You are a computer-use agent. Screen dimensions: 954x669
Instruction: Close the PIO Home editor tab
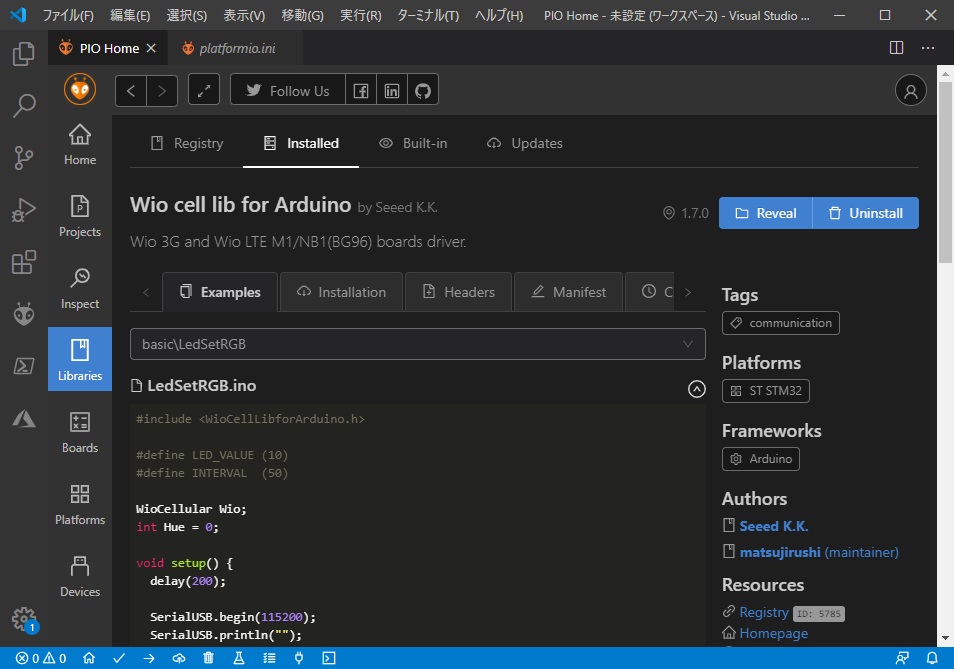pyautogui.click(x=151, y=48)
